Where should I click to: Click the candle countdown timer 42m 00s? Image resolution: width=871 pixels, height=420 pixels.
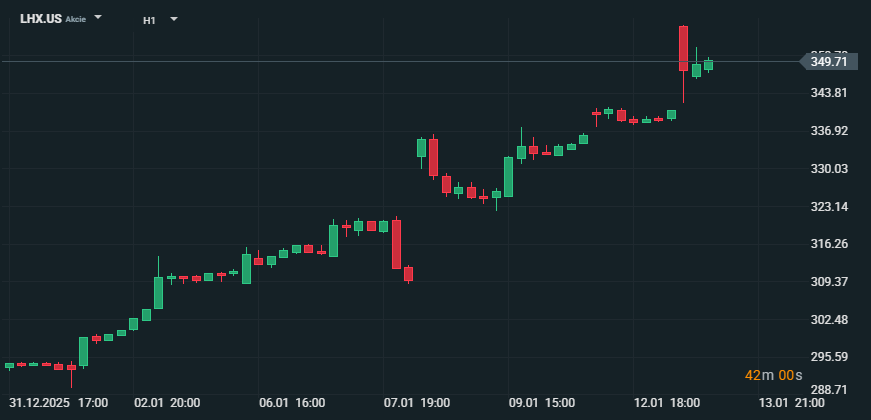774,375
